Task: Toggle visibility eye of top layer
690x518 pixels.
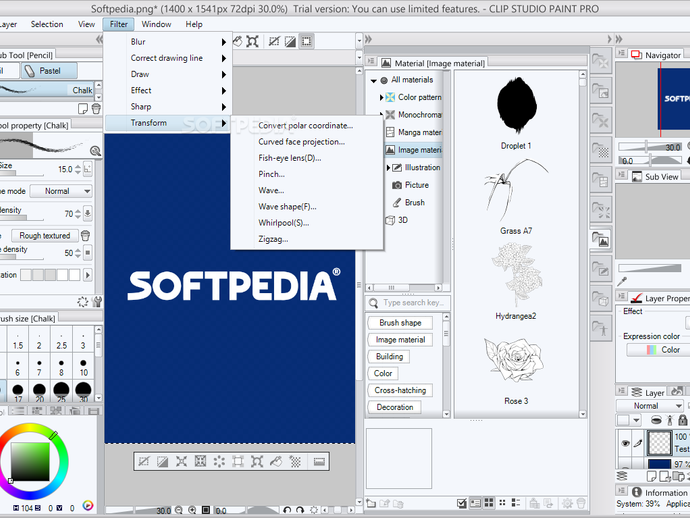Action: (x=625, y=443)
